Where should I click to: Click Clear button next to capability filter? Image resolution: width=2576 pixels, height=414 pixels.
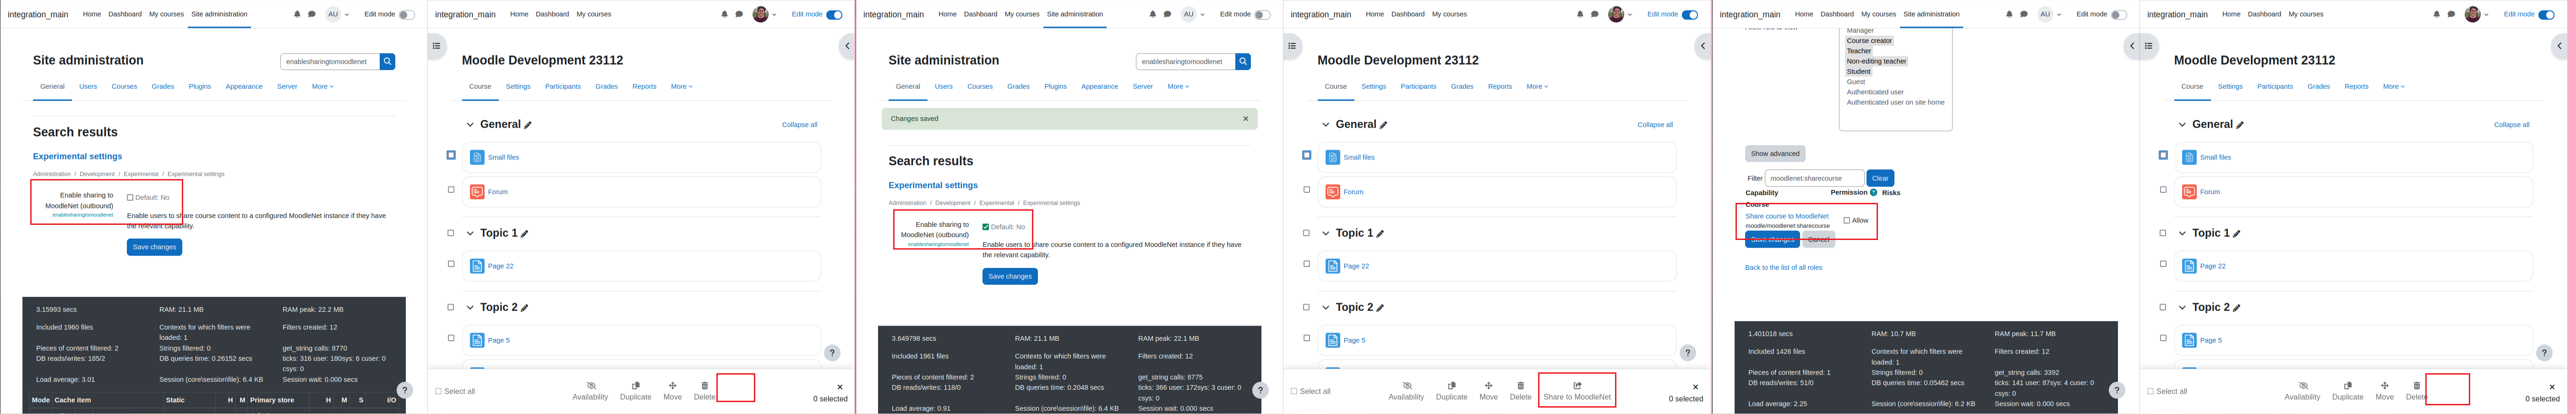pyautogui.click(x=1880, y=178)
